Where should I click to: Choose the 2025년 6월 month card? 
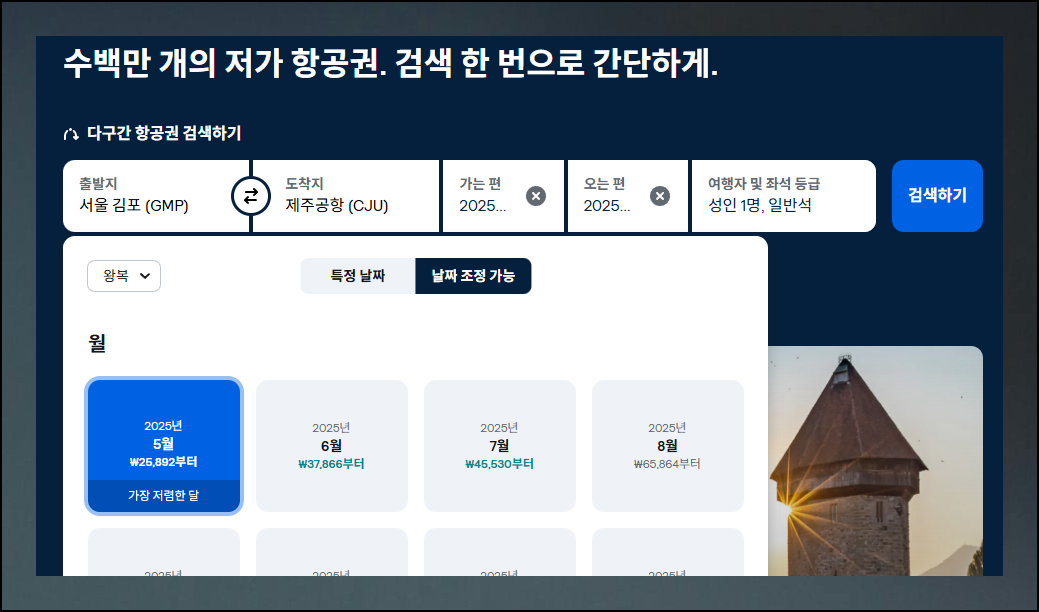(332, 446)
